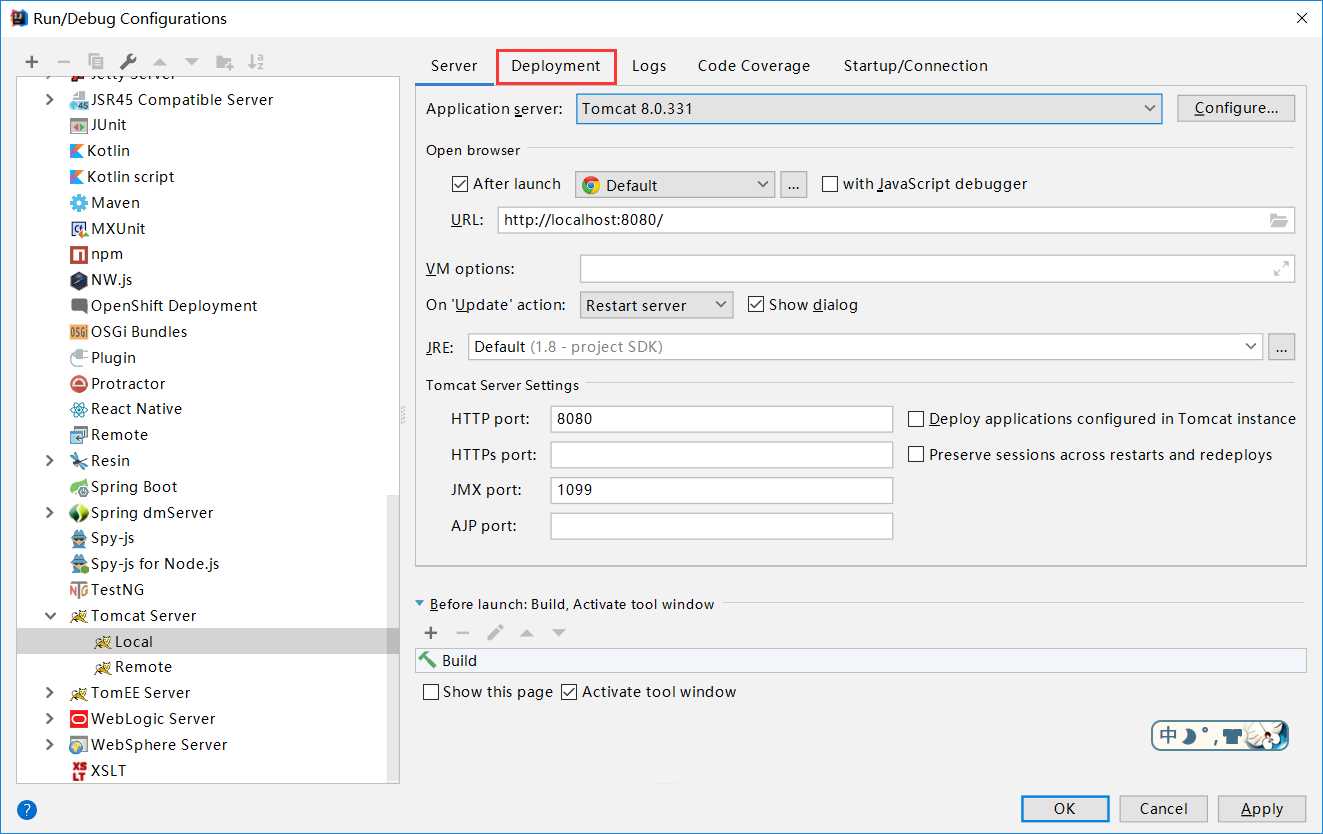Screen dimensions: 1323x834
Task: Click the Create New Folder icon
Action: point(224,62)
